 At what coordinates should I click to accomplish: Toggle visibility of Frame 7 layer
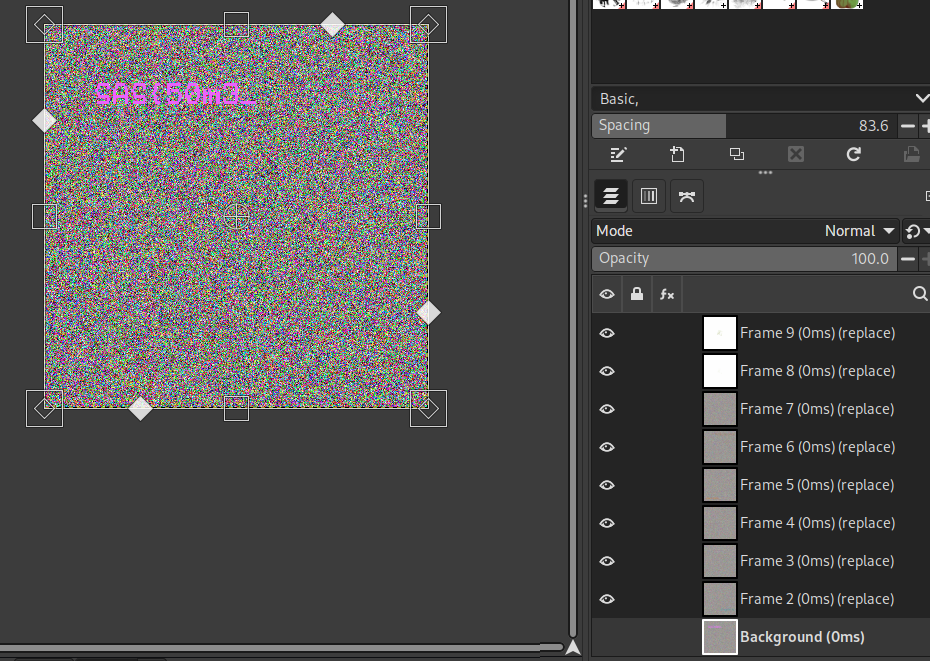(607, 409)
